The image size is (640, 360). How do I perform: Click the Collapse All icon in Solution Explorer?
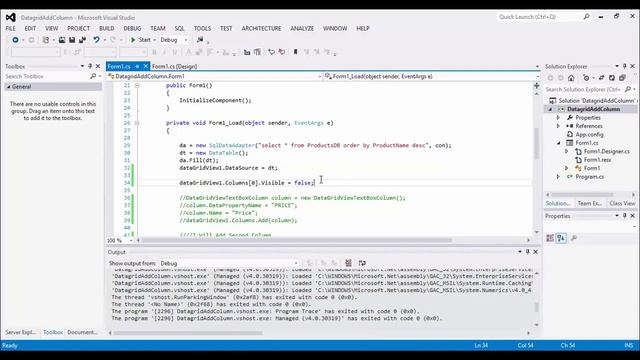tap(622, 78)
